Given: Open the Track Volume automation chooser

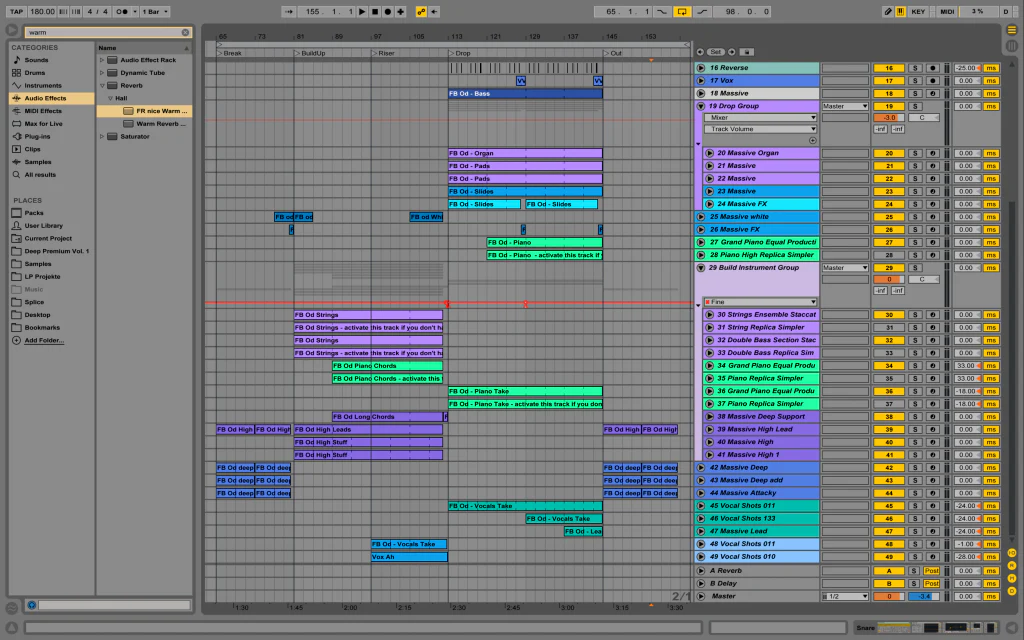Looking at the screenshot, I should 760,129.
